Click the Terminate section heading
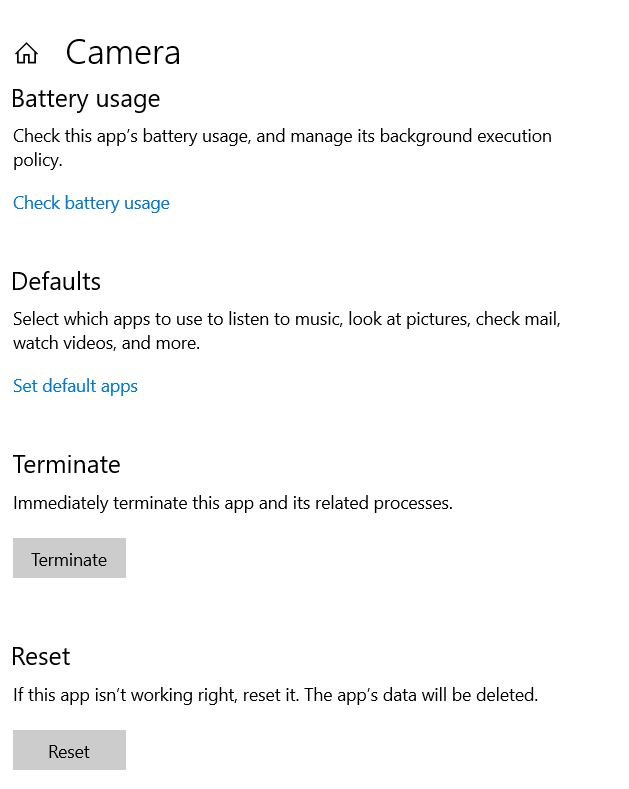Image resolution: width=629 pixels, height=789 pixels. (x=66, y=464)
